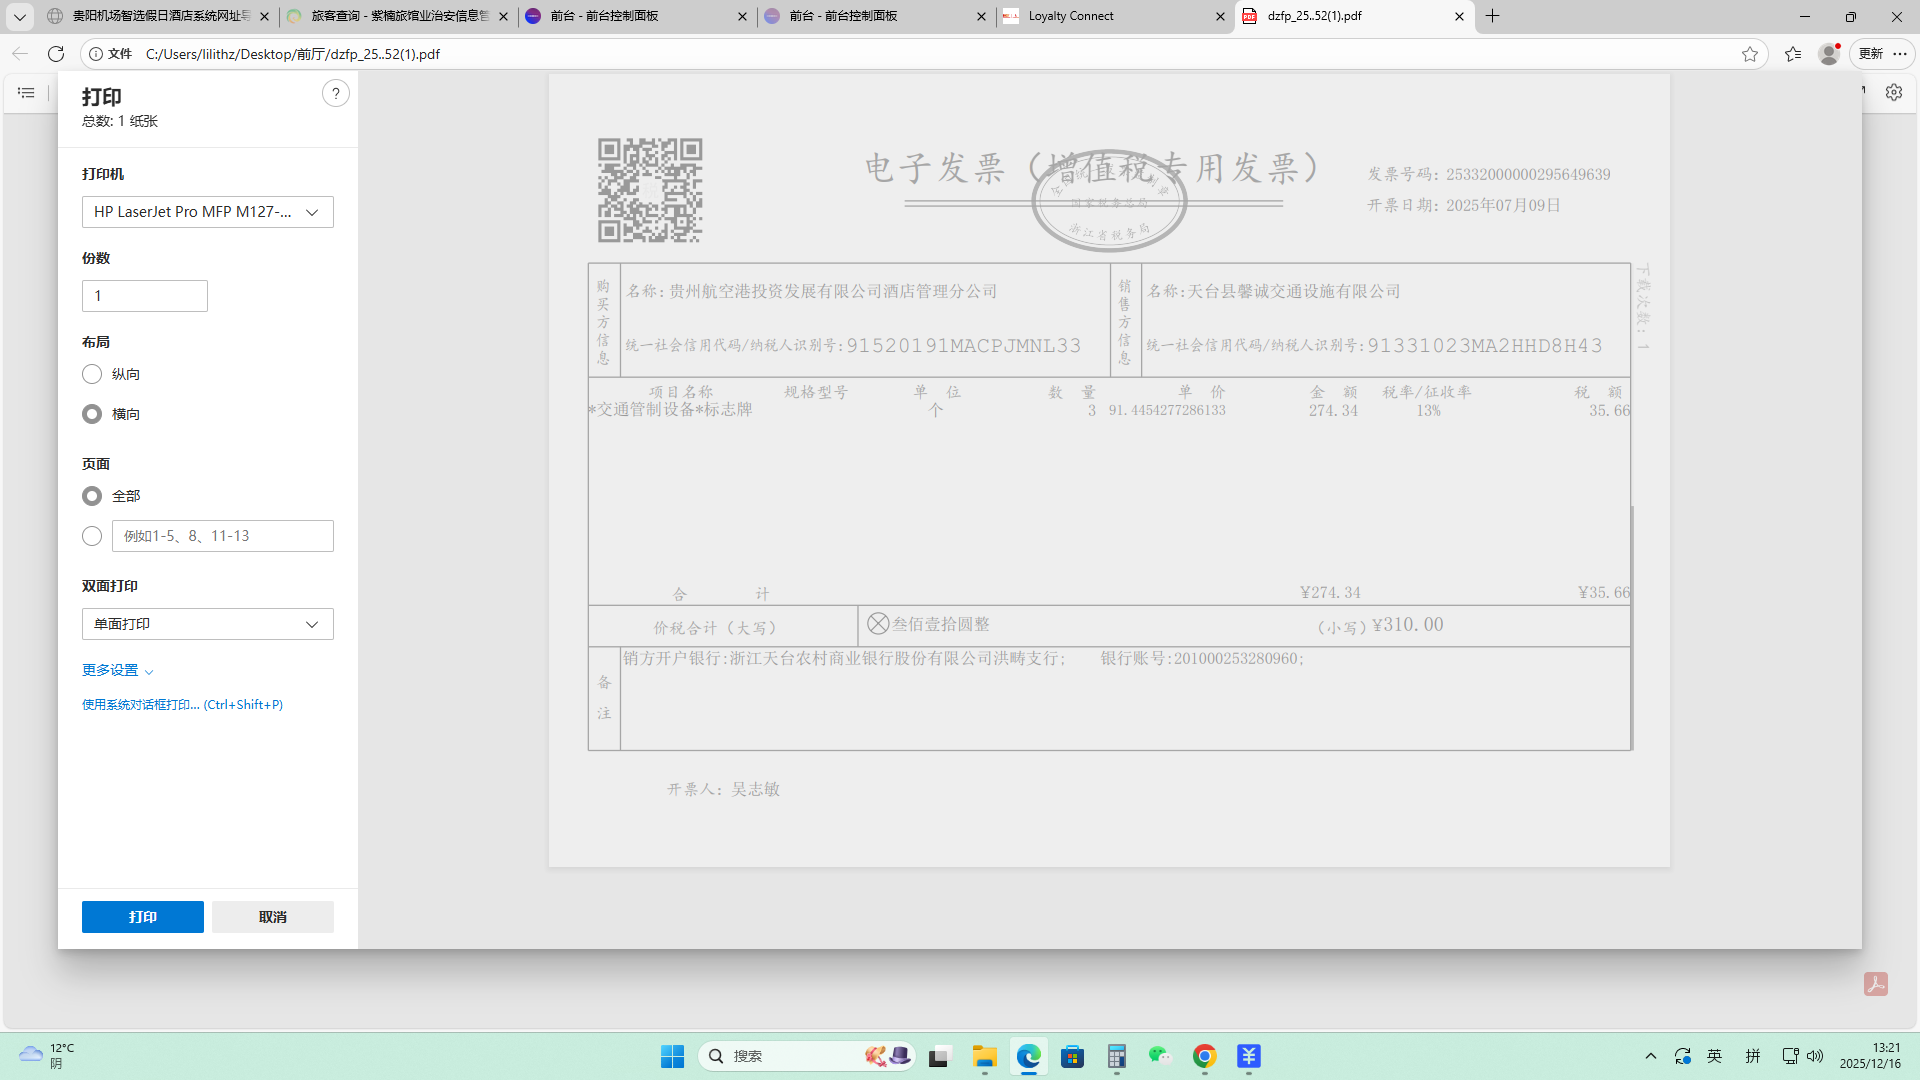Open File Explorer from the taskbar
This screenshot has height=1080, width=1920.
(x=984, y=1056)
